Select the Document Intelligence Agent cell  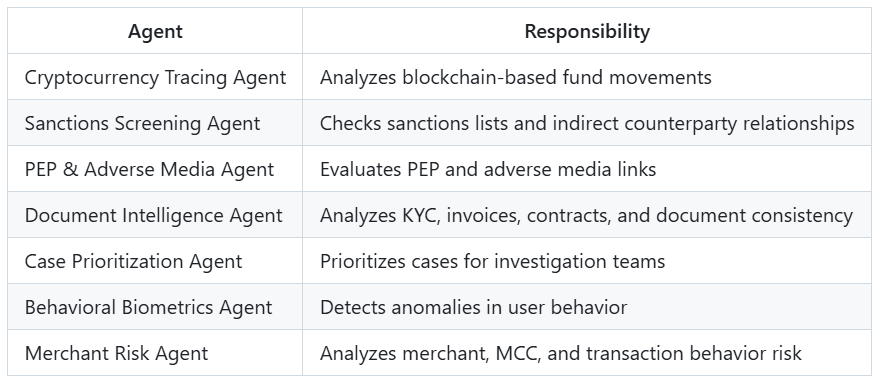155,215
